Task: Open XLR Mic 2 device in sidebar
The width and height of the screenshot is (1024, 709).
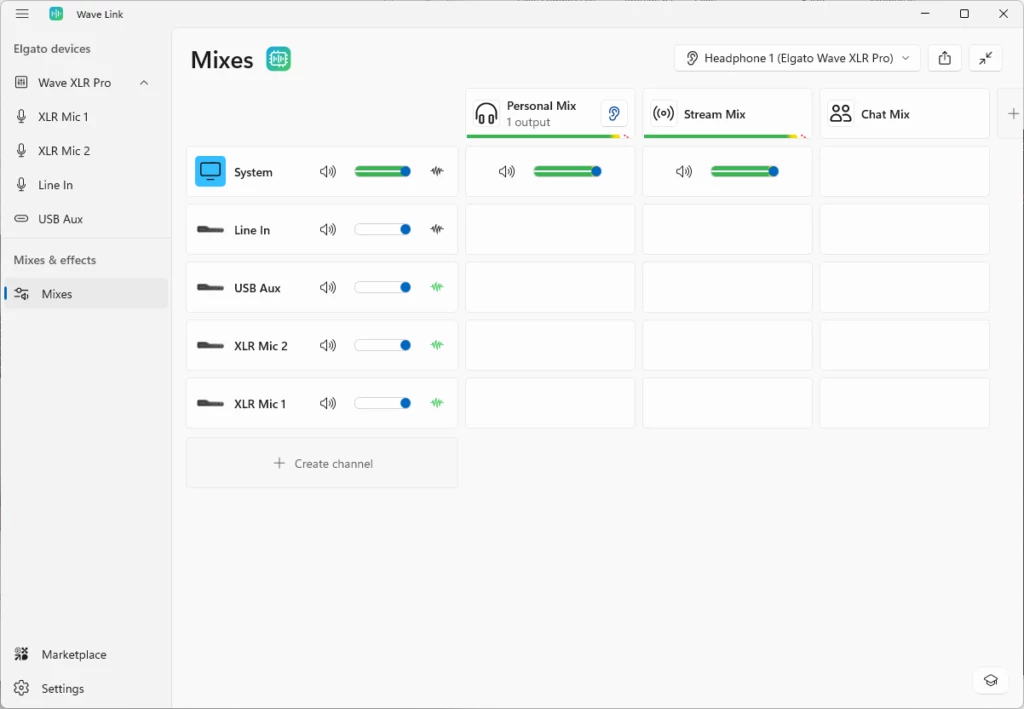Action: [x=63, y=151]
